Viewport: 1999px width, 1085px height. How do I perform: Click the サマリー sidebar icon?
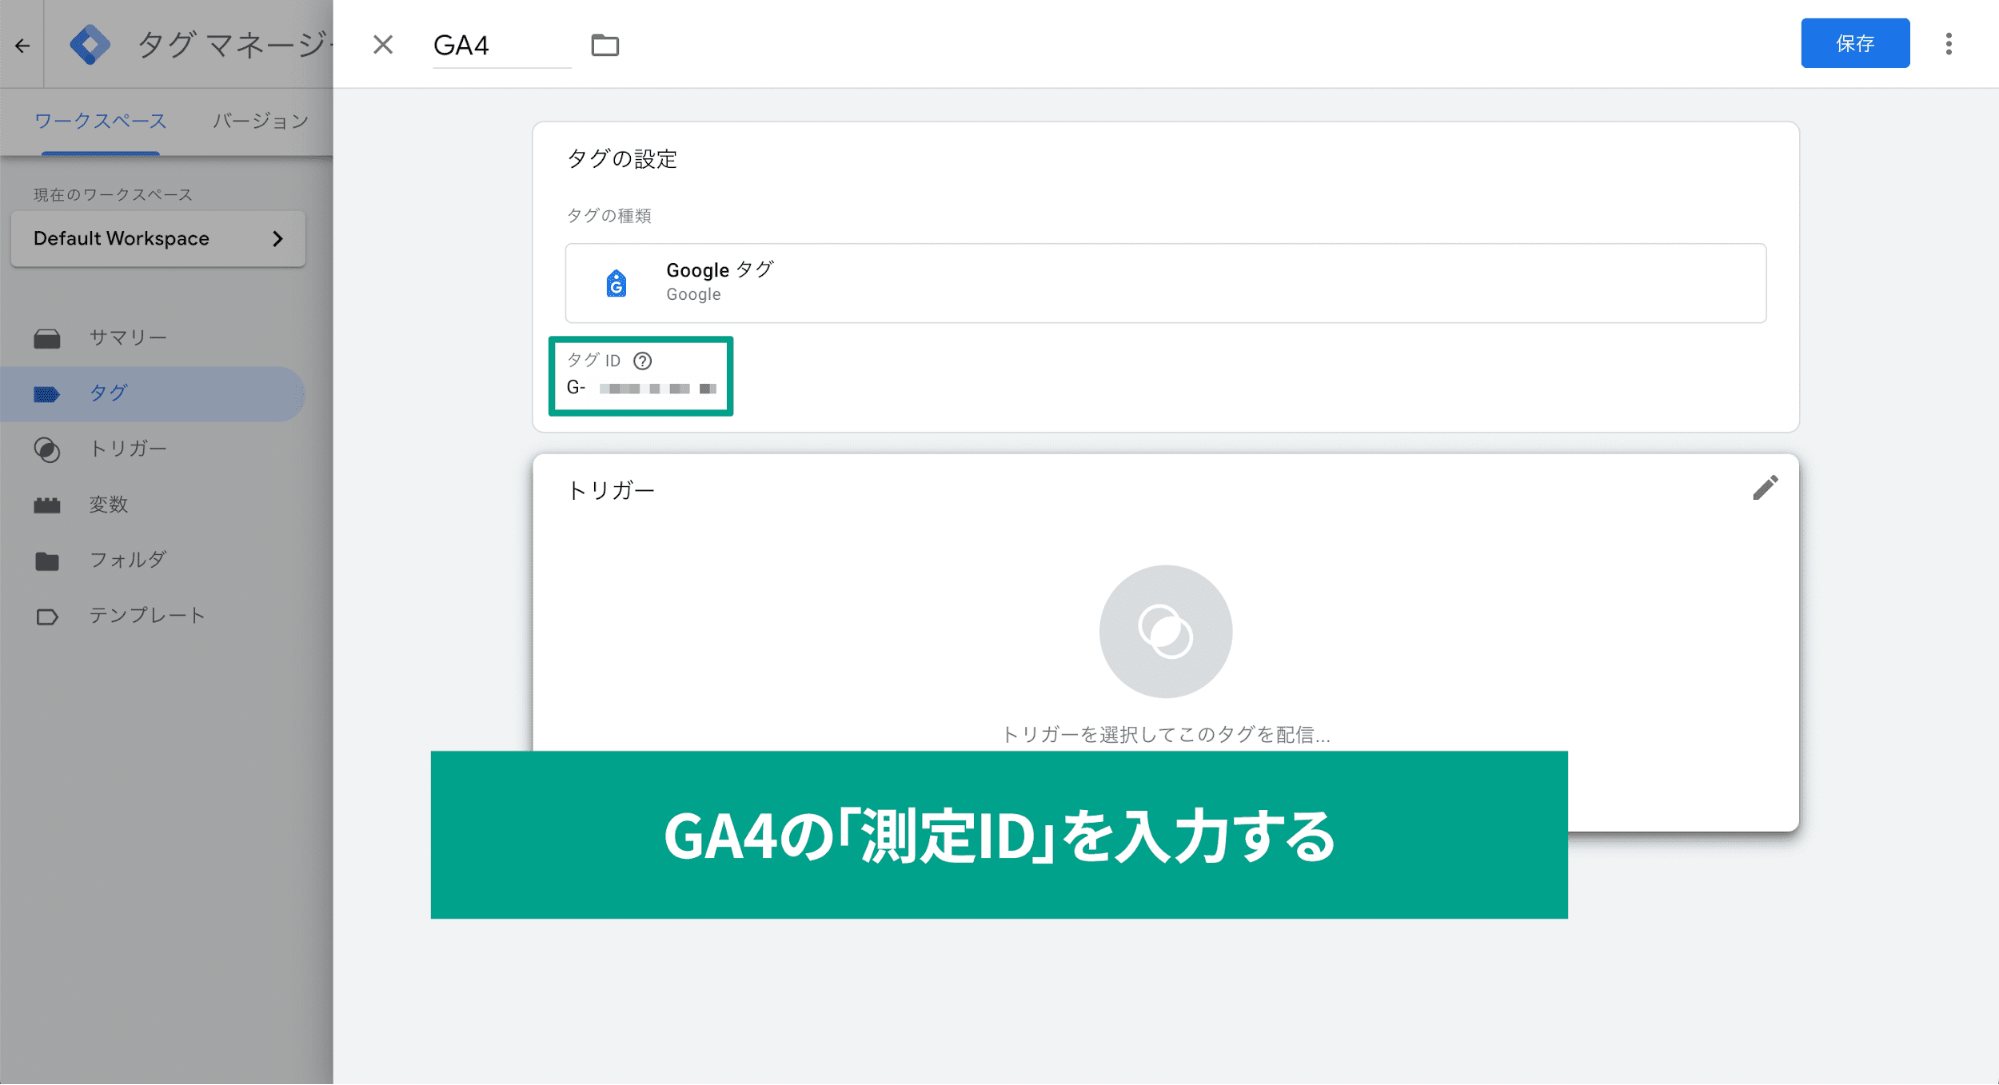[45, 335]
